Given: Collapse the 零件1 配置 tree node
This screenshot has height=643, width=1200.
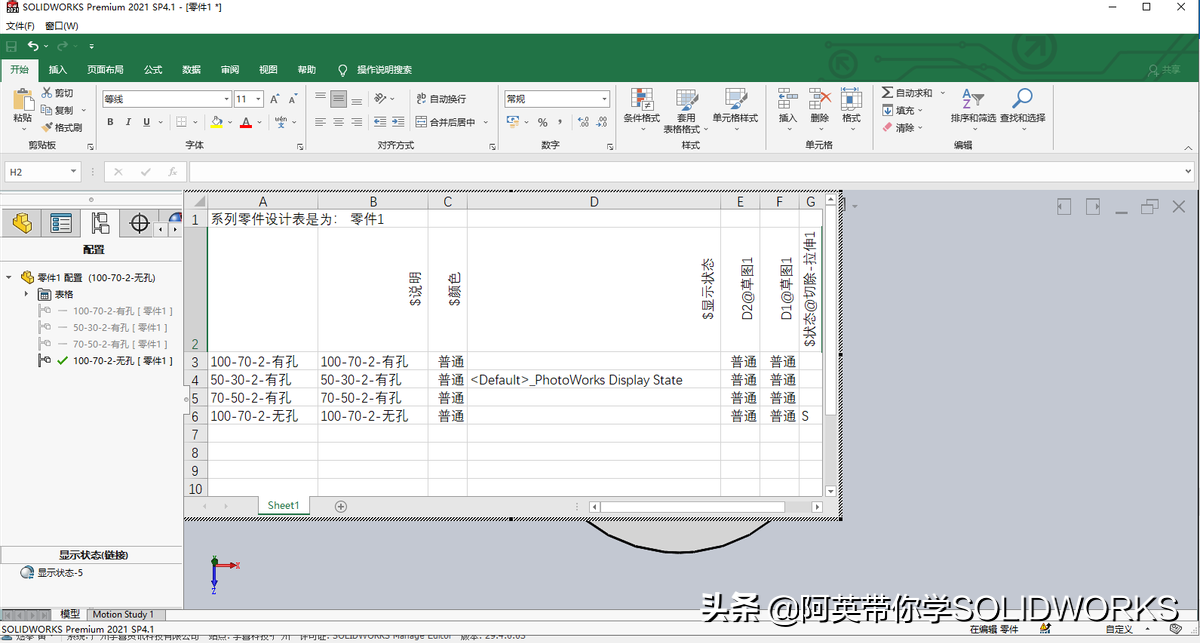Looking at the screenshot, I should coord(10,277).
